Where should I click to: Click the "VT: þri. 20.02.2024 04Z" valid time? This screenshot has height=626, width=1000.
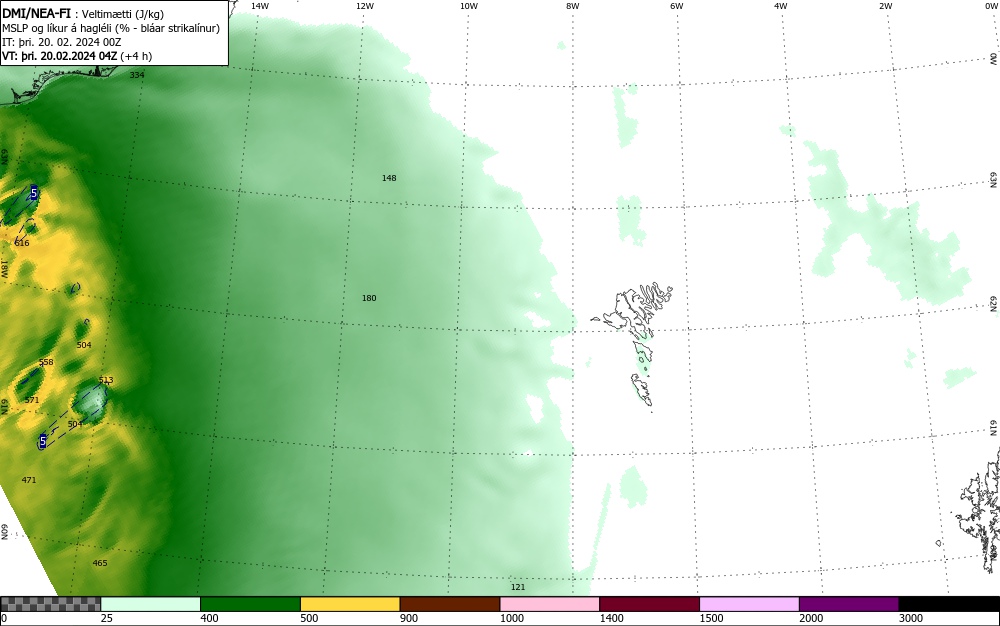tap(59, 56)
